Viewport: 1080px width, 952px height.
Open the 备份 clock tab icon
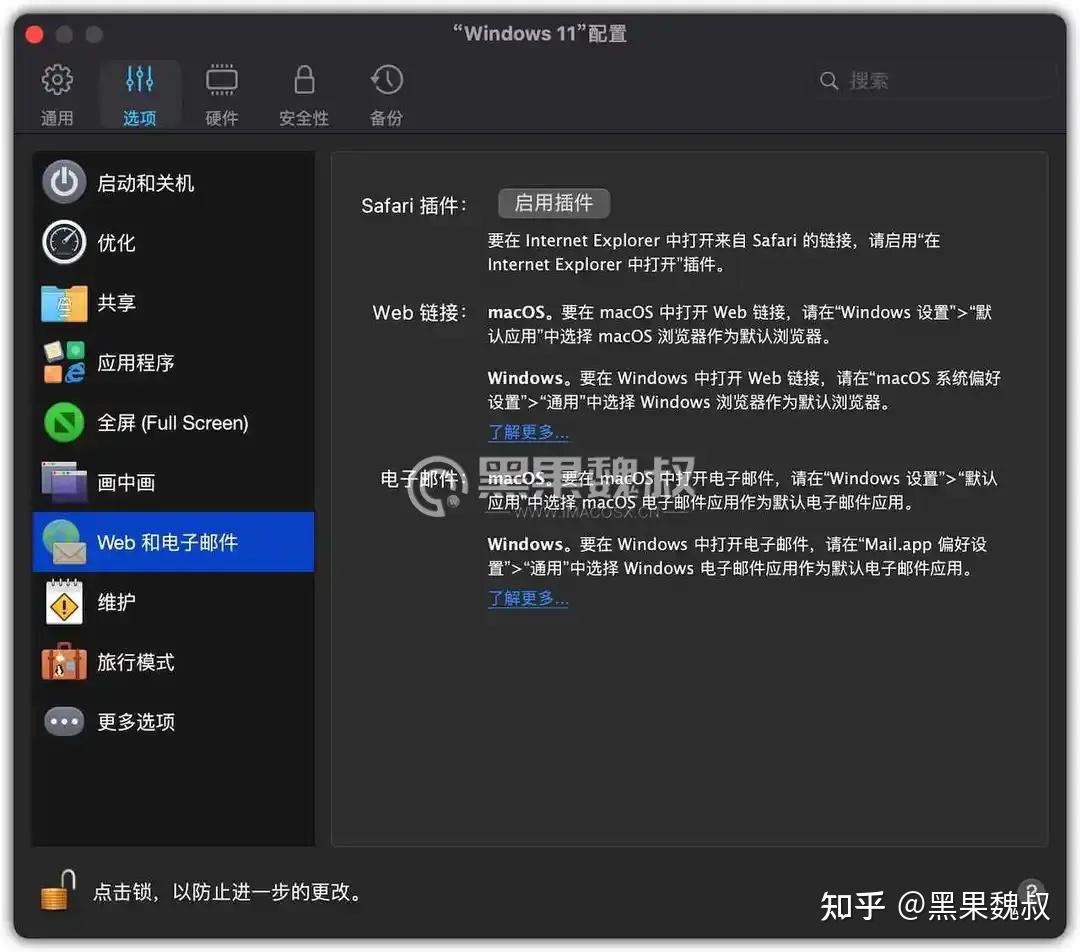pyautogui.click(x=386, y=80)
